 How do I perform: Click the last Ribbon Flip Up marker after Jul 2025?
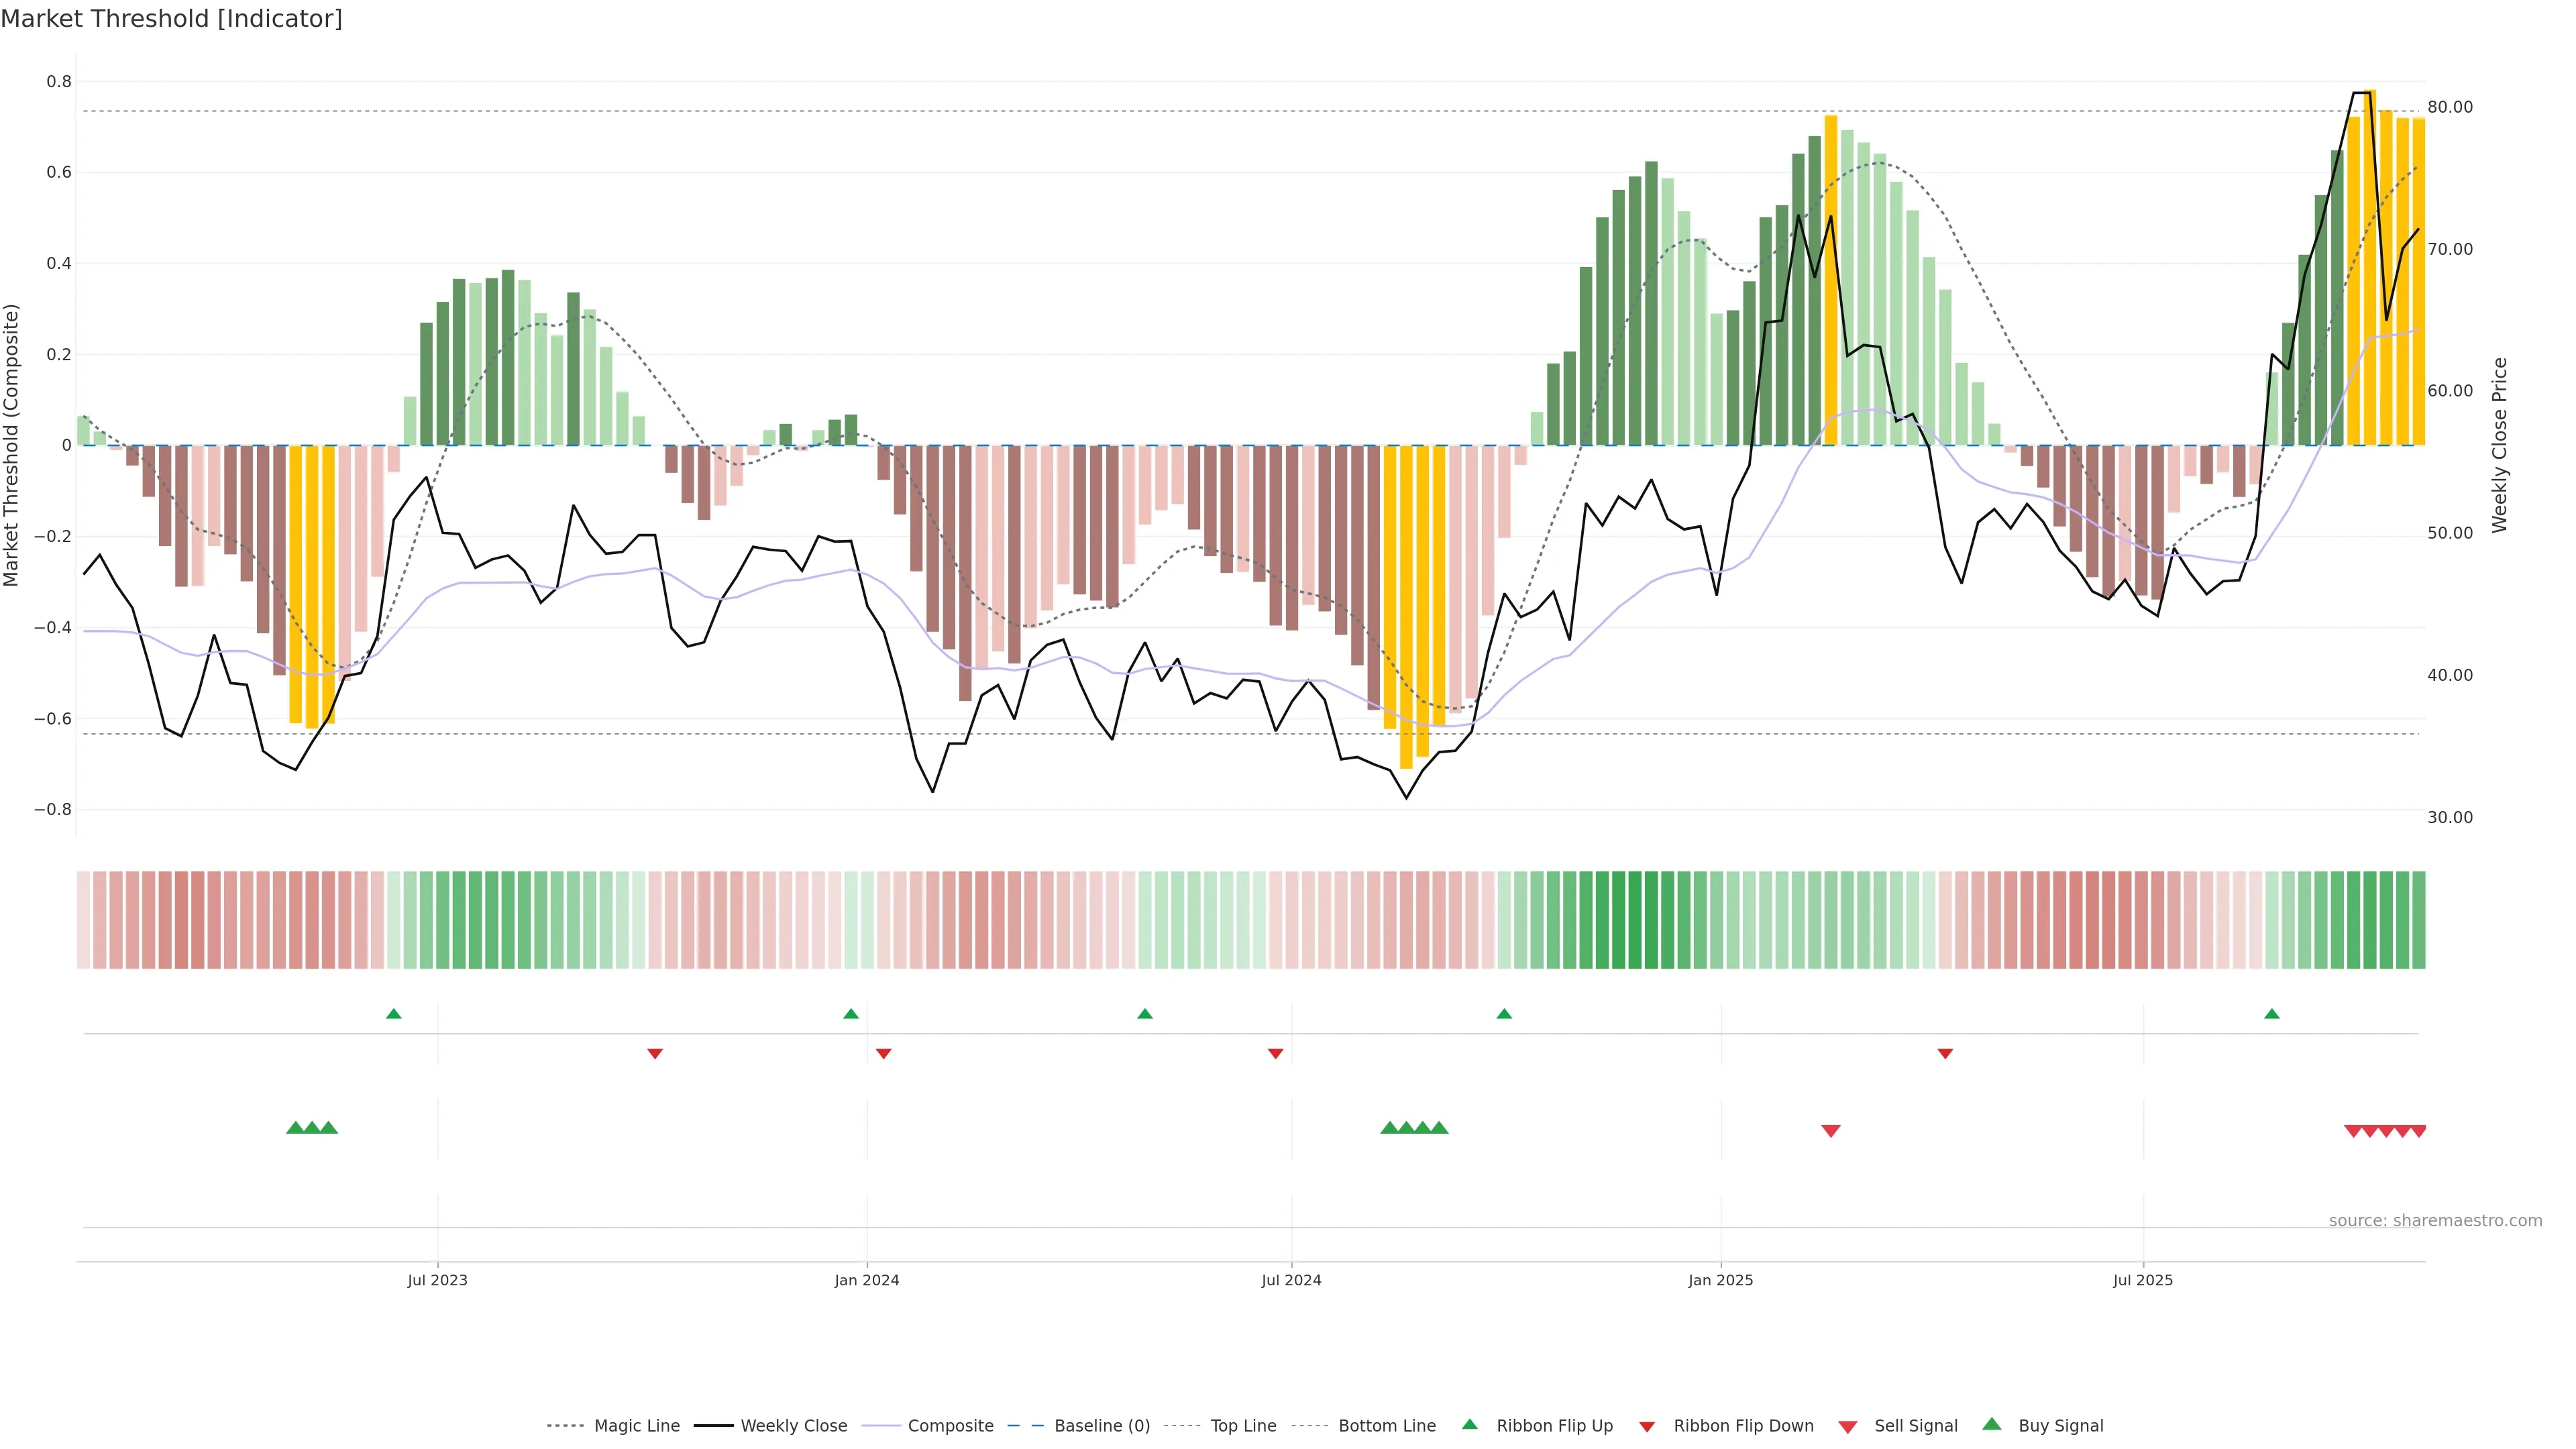pos(2272,1014)
